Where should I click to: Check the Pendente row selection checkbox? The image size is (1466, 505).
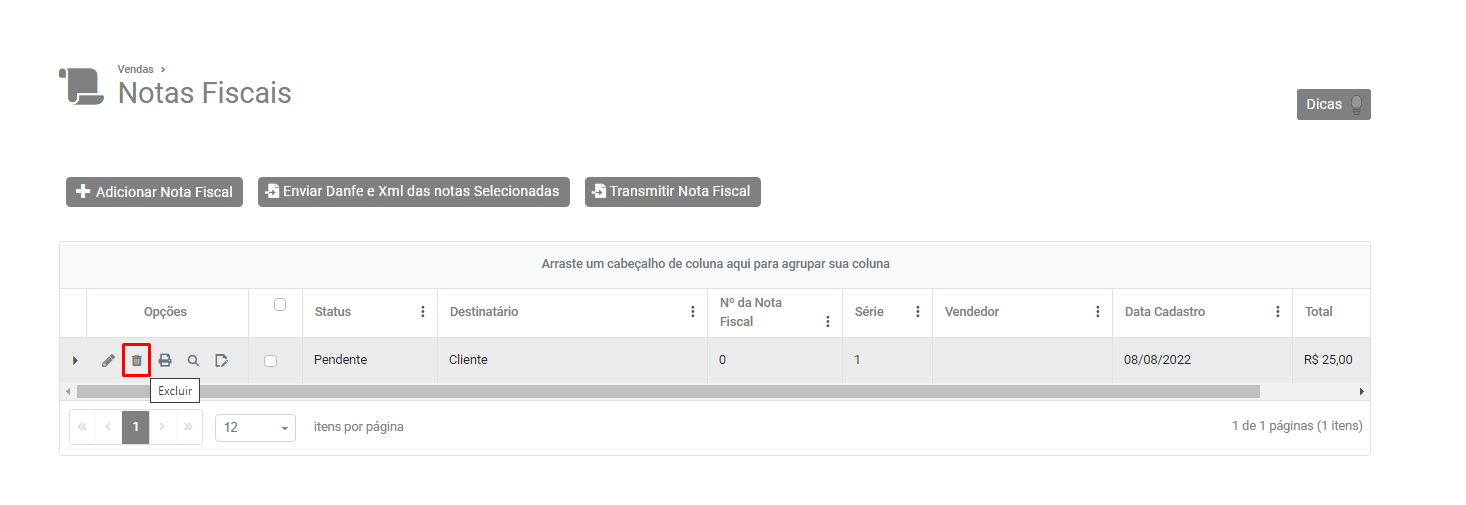pyautogui.click(x=270, y=361)
